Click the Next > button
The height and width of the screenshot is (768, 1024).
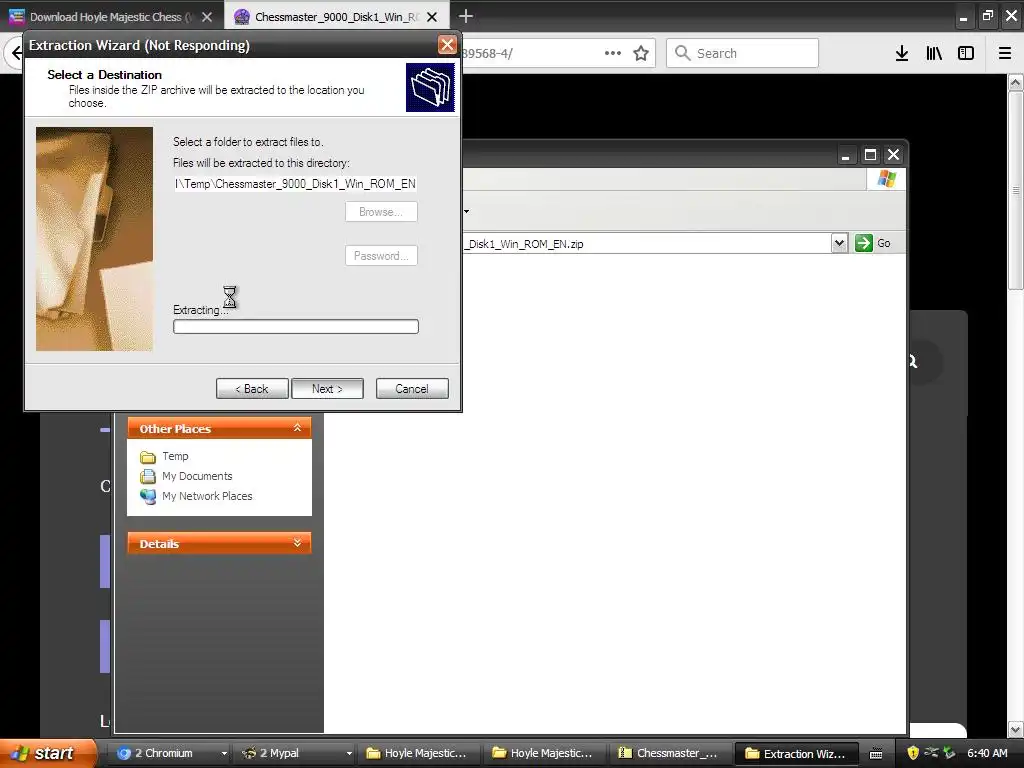pyautogui.click(x=327, y=389)
